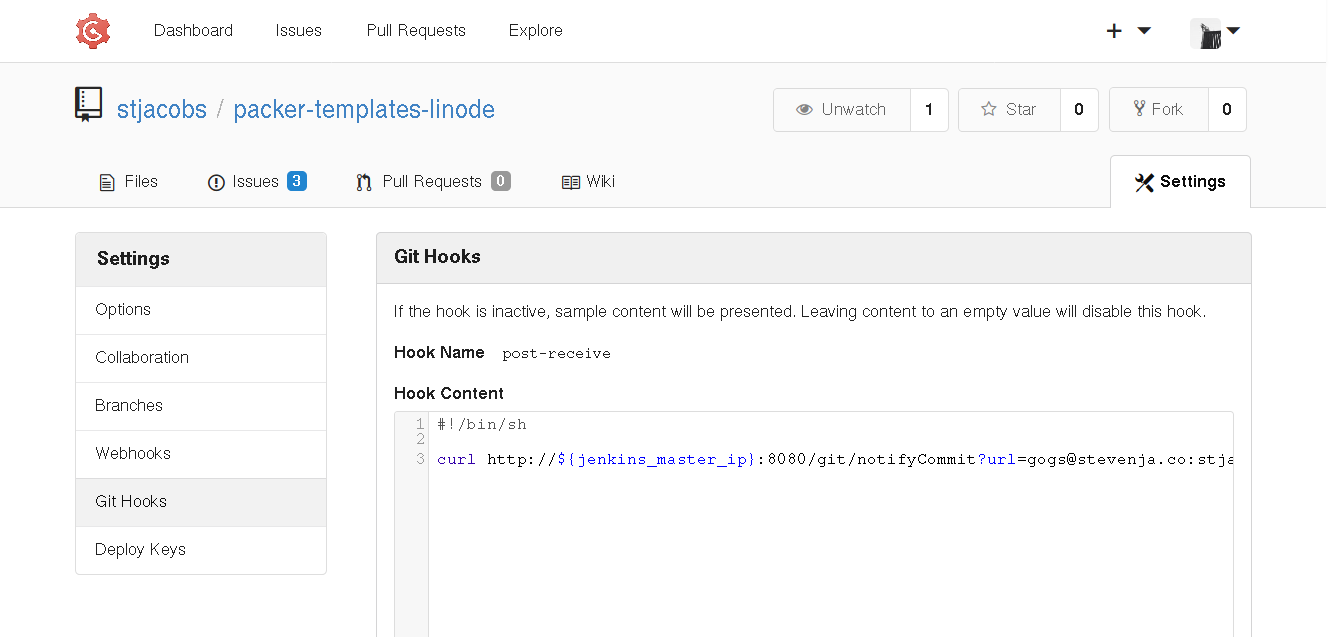Image resolution: width=1338 pixels, height=637 pixels.
Task: Click the eye icon on Unwatch button
Action: (x=805, y=109)
